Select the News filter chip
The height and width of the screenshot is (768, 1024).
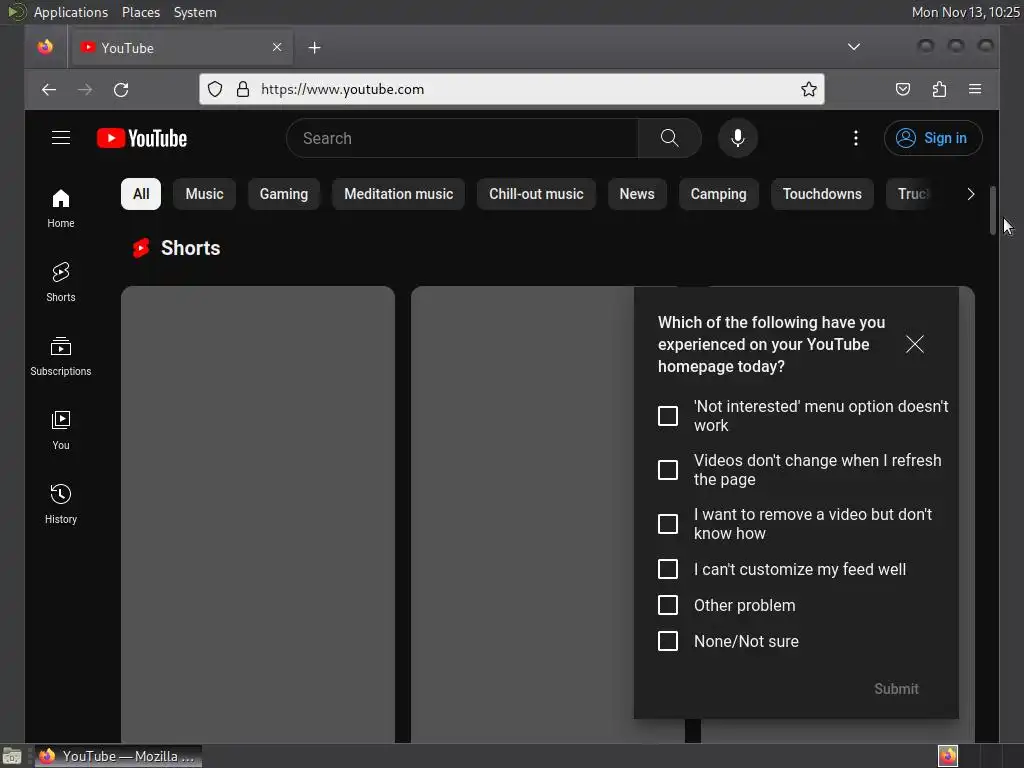pyautogui.click(x=637, y=194)
